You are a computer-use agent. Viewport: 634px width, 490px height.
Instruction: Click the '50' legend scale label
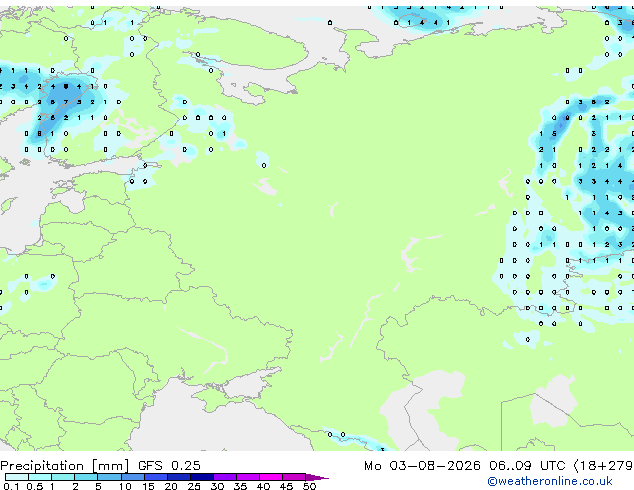(x=309, y=486)
